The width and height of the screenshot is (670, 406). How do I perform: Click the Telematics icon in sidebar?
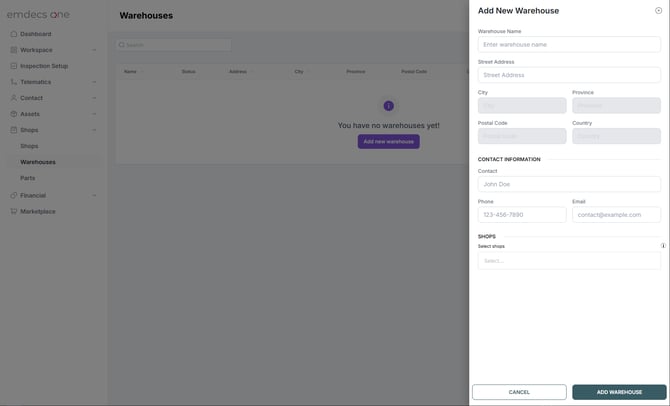[x=14, y=82]
